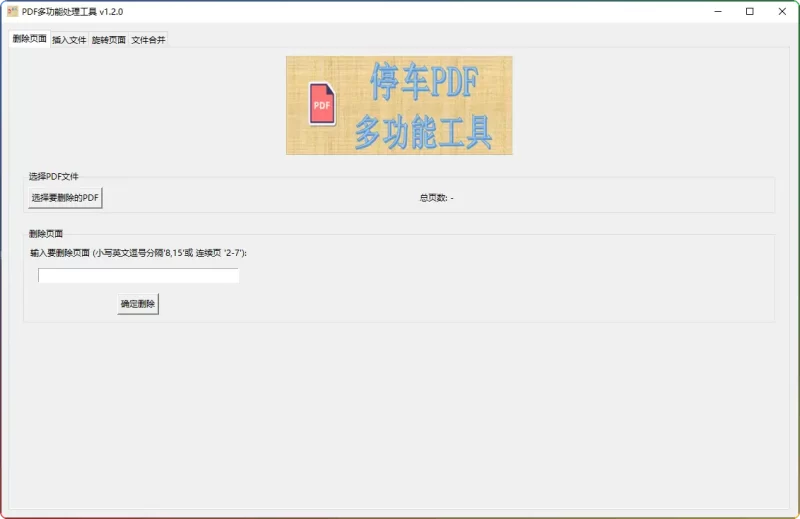Click the 总页数 label text
Screen dimensions: 800x519
pos(436,198)
